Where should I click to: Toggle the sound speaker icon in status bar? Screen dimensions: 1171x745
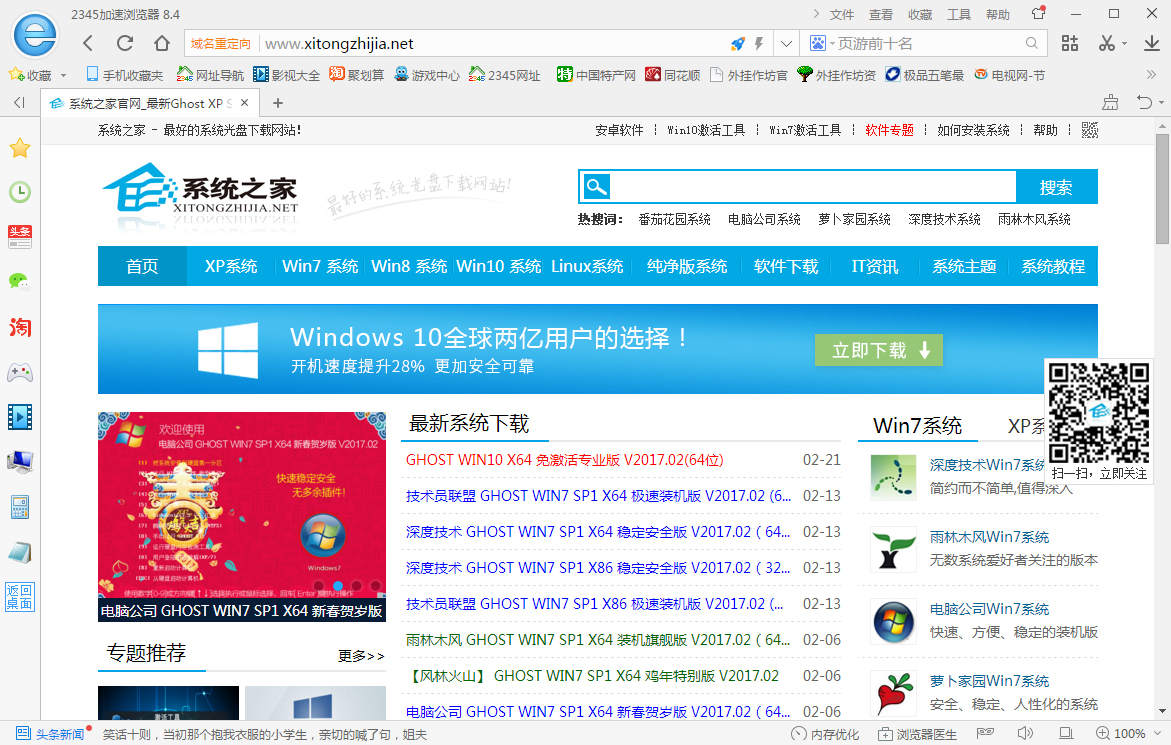(x=1025, y=734)
